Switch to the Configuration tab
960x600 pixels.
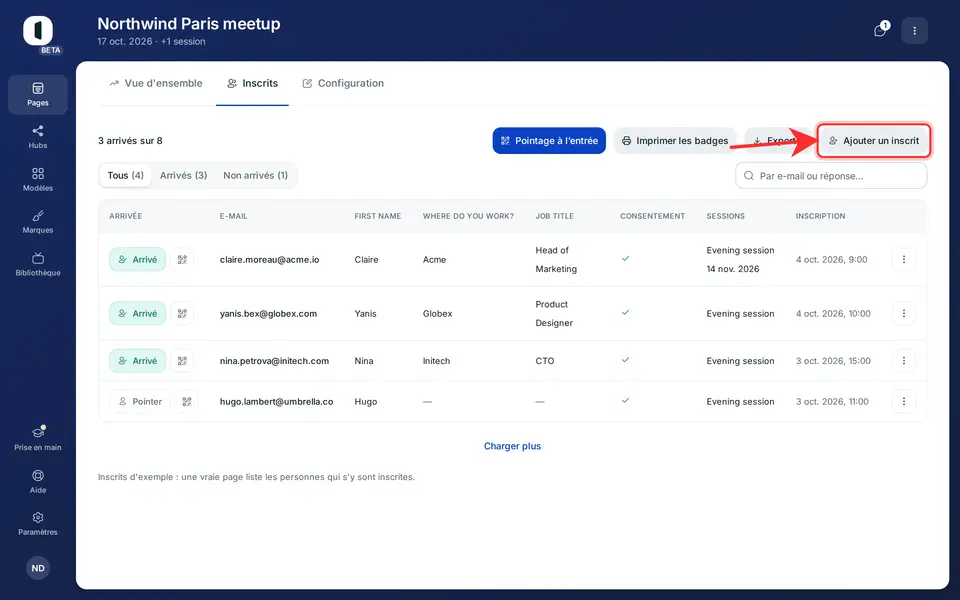click(343, 83)
